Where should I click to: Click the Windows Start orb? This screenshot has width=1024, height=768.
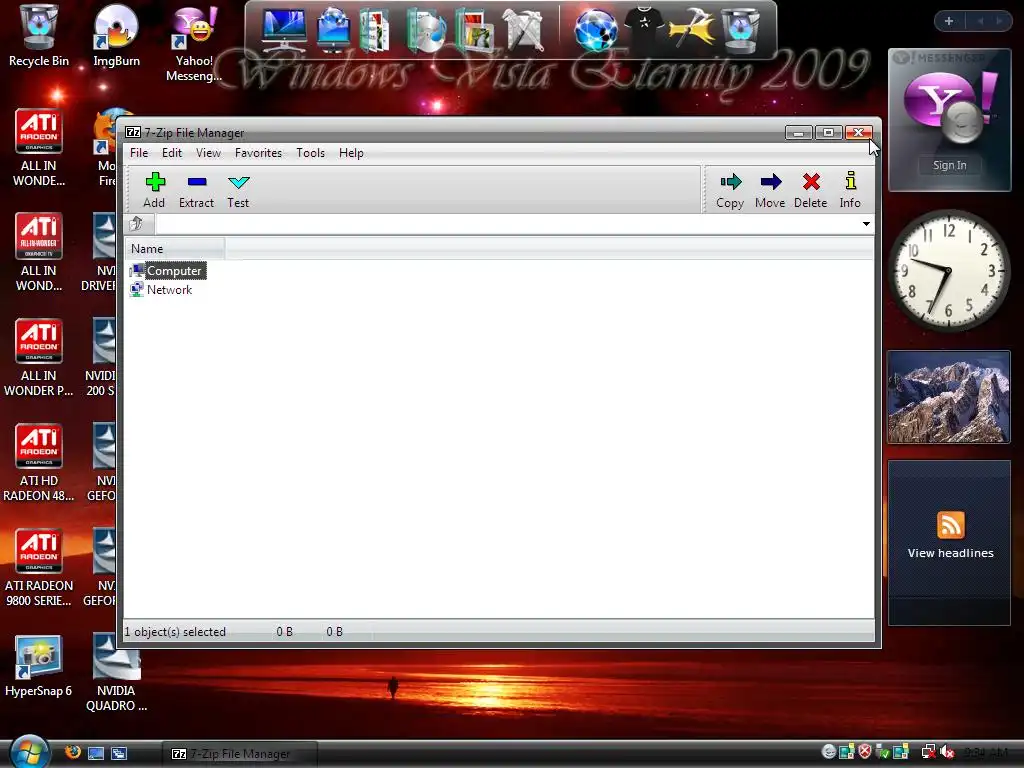point(29,751)
